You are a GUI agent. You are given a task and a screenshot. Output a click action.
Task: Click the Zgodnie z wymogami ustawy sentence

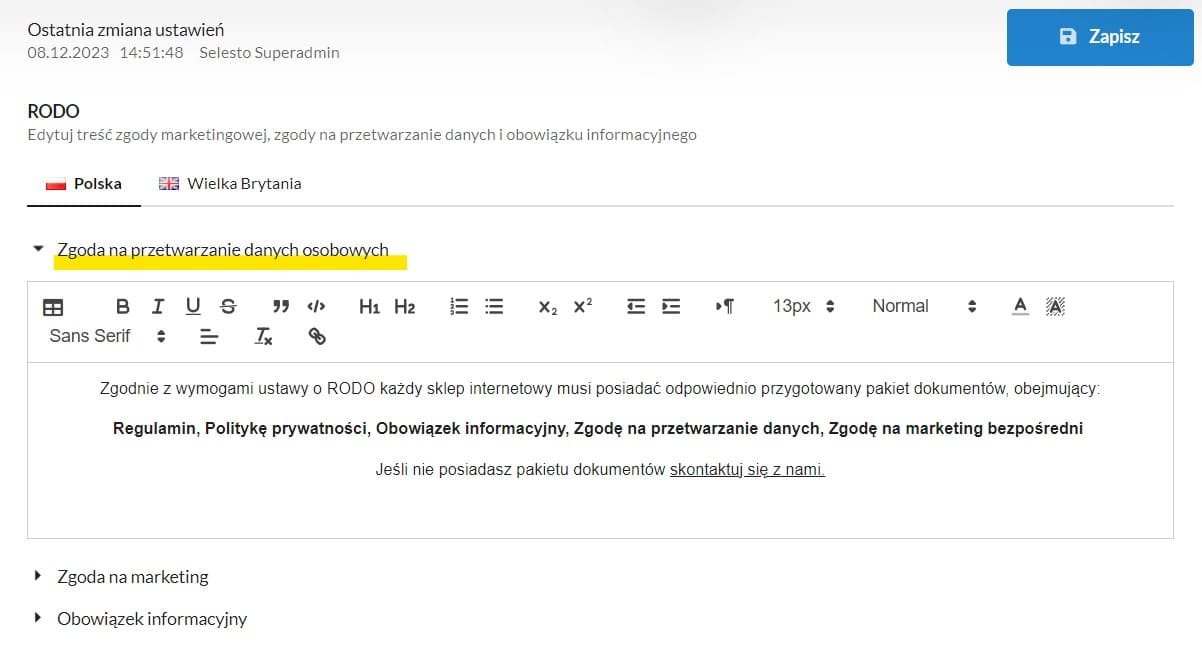(x=600, y=389)
